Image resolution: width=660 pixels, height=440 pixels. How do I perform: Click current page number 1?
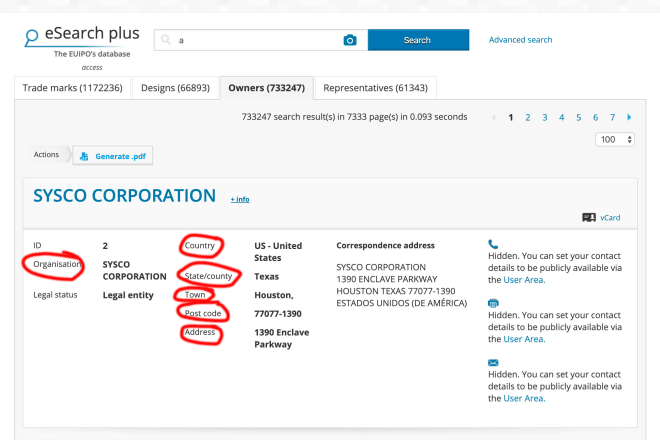pyautogui.click(x=511, y=117)
